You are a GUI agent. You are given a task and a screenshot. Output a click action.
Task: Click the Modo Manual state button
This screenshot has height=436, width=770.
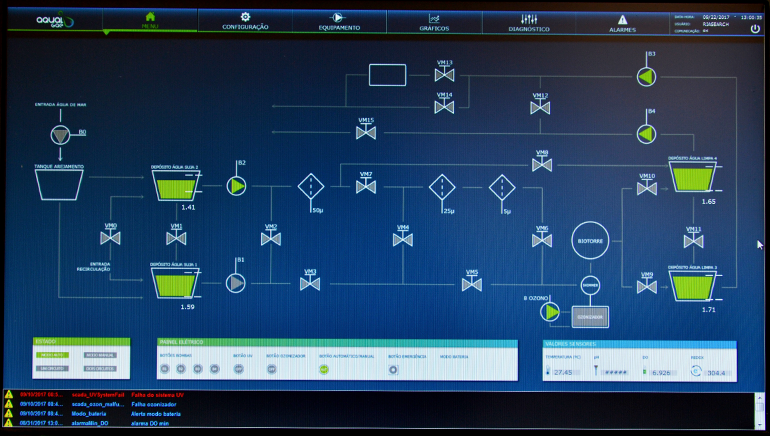pyautogui.click(x=101, y=355)
